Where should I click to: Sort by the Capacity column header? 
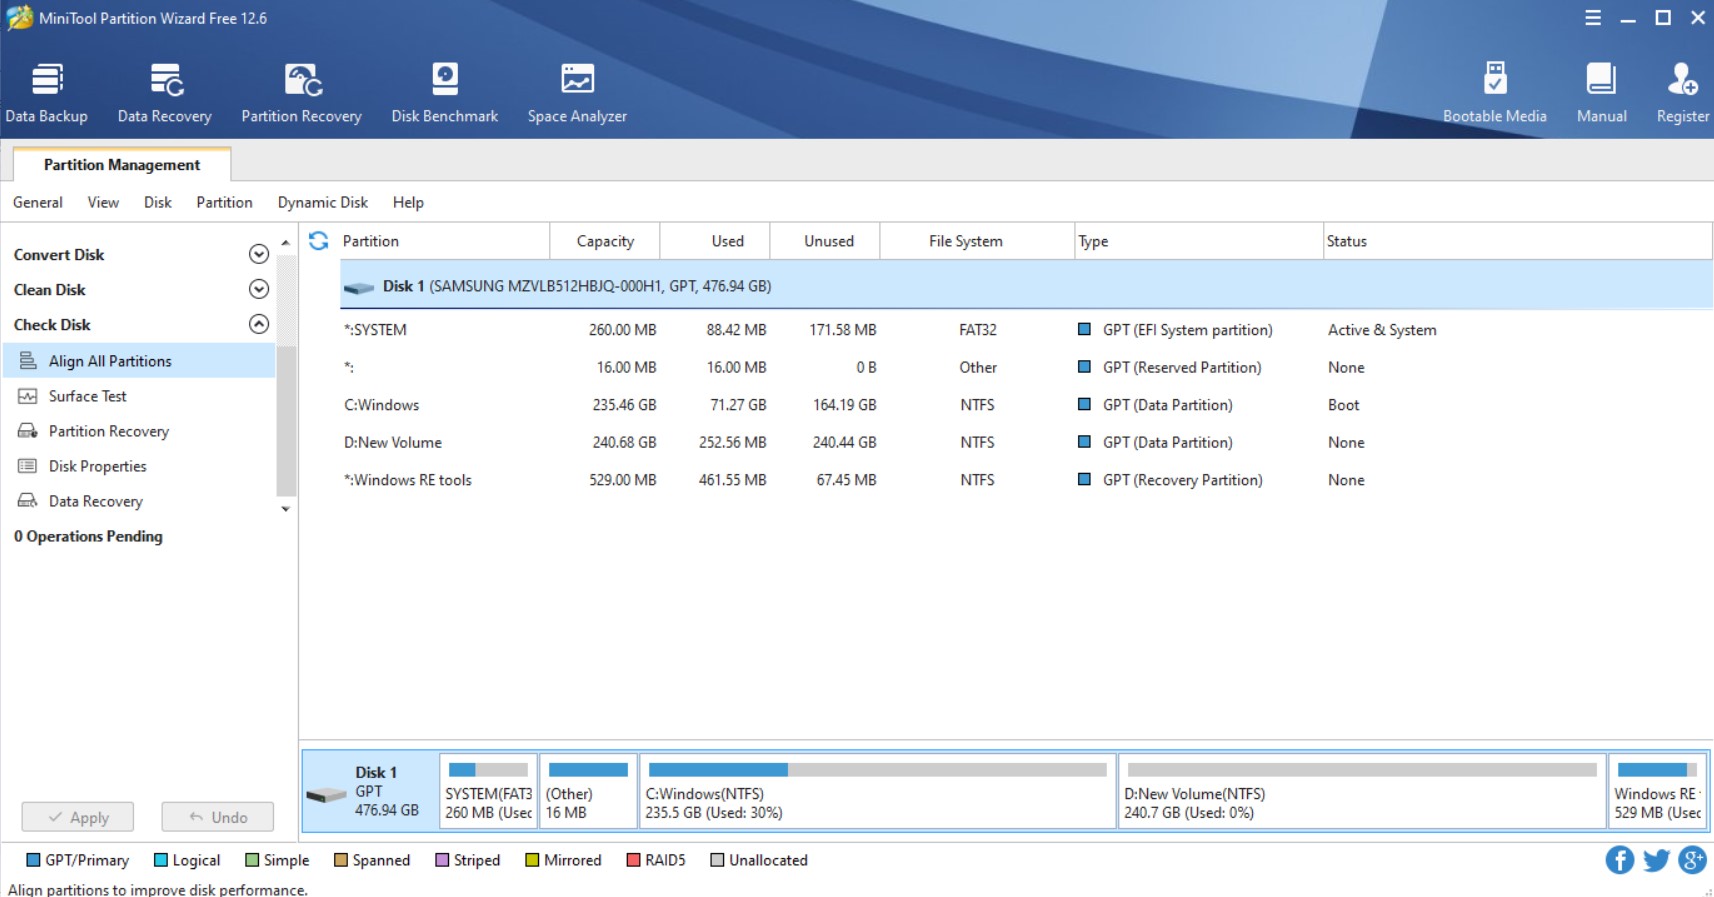click(x=605, y=241)
